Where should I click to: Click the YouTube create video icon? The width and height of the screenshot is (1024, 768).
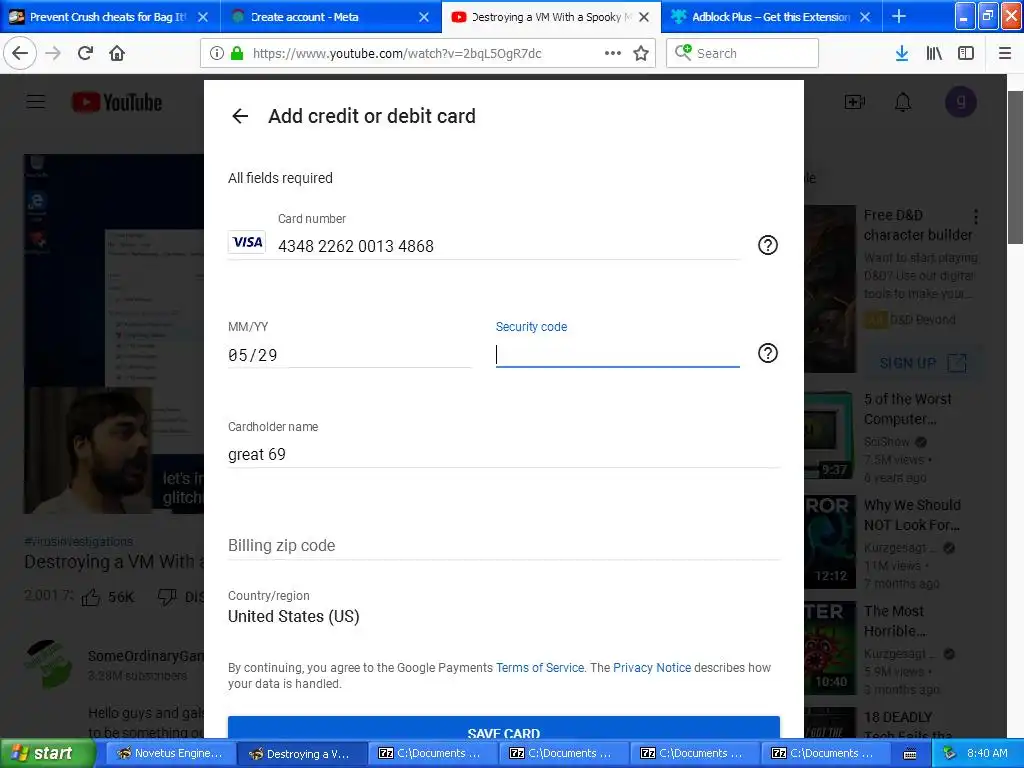854,102
